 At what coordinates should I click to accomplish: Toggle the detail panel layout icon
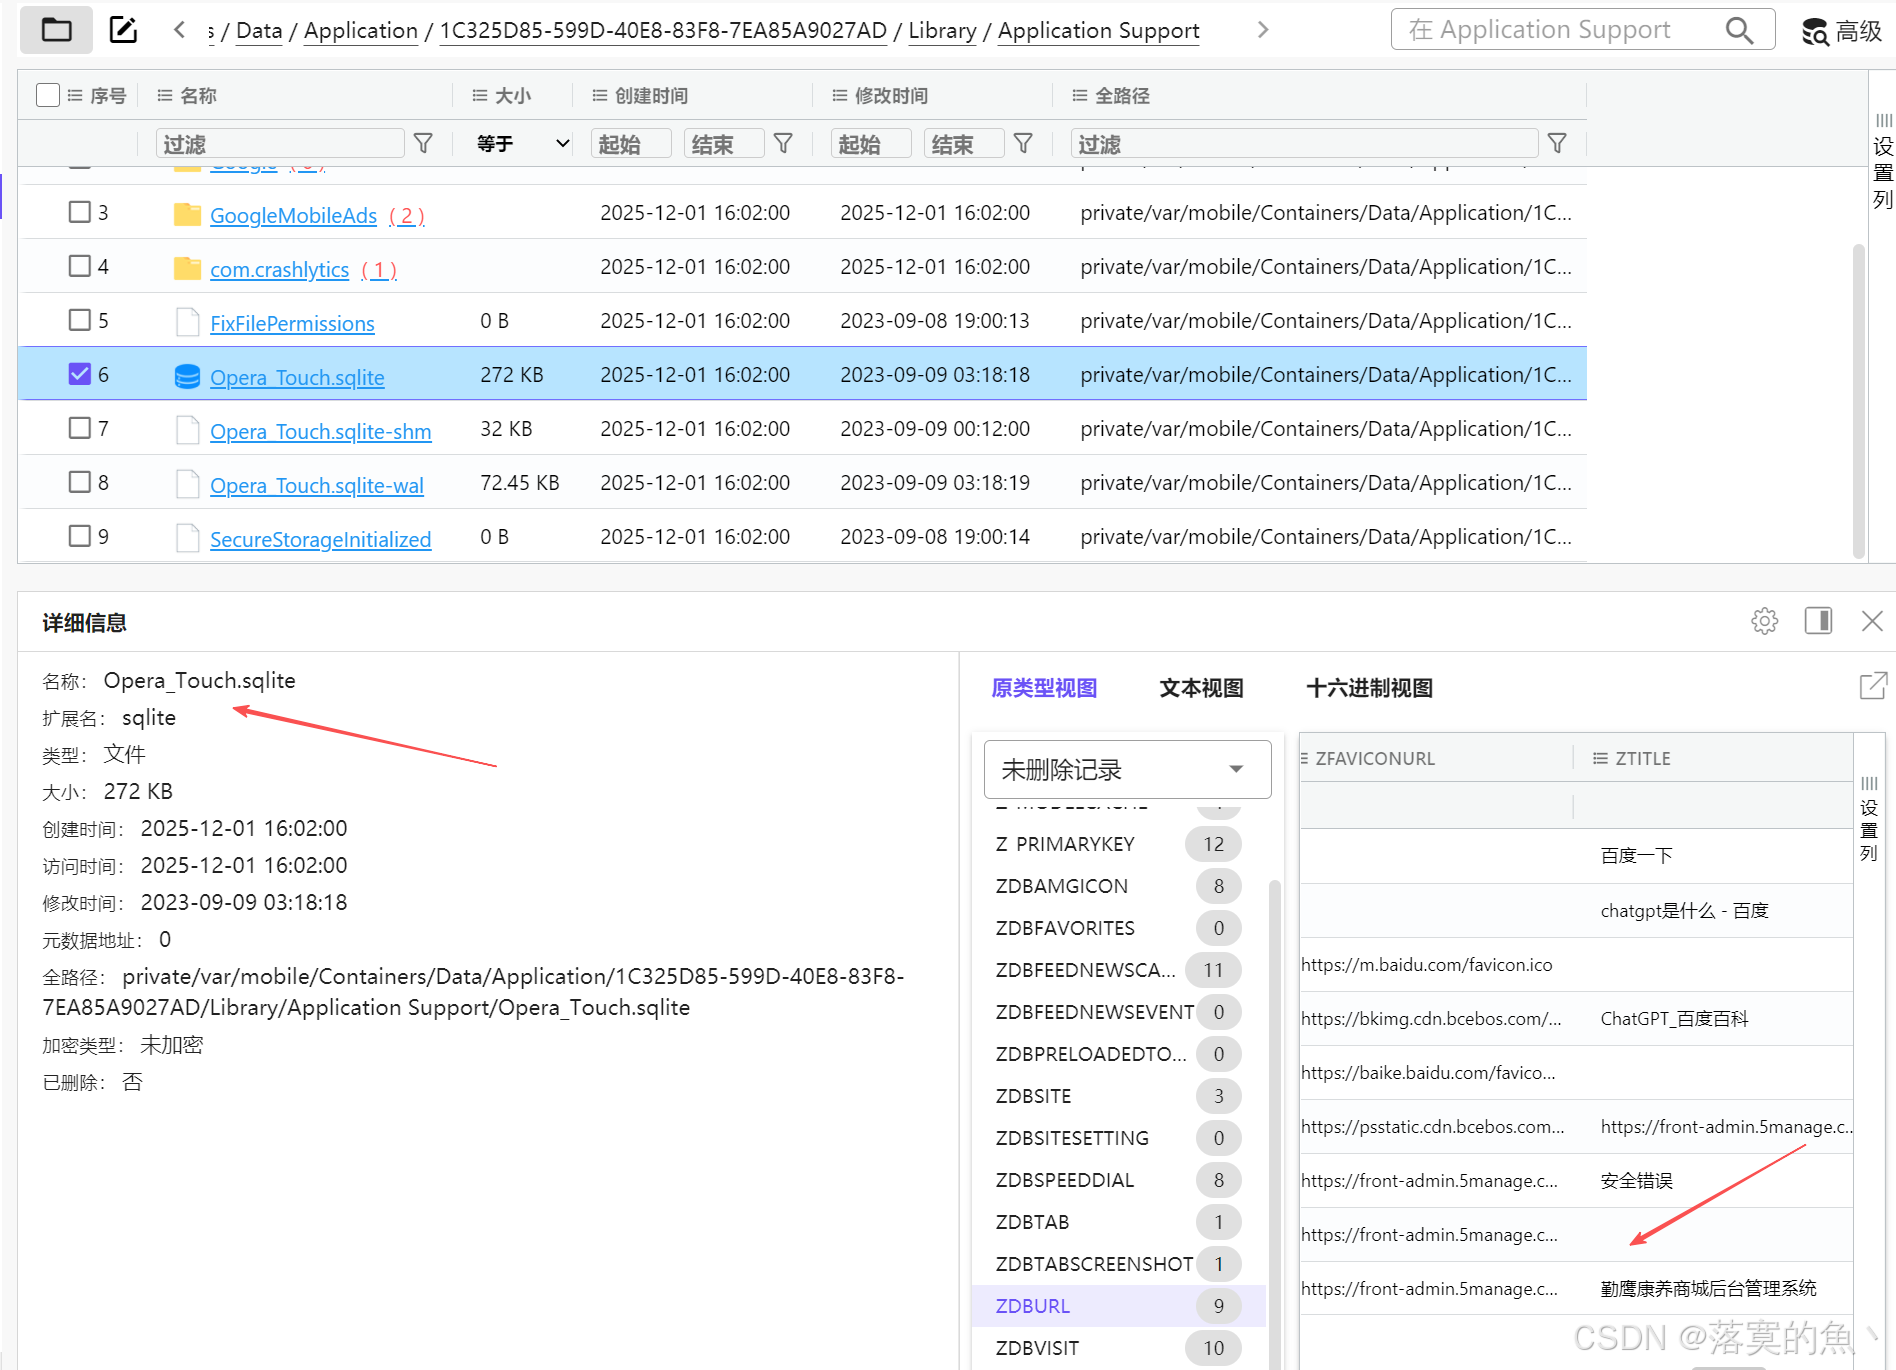tap(1818, 621)
